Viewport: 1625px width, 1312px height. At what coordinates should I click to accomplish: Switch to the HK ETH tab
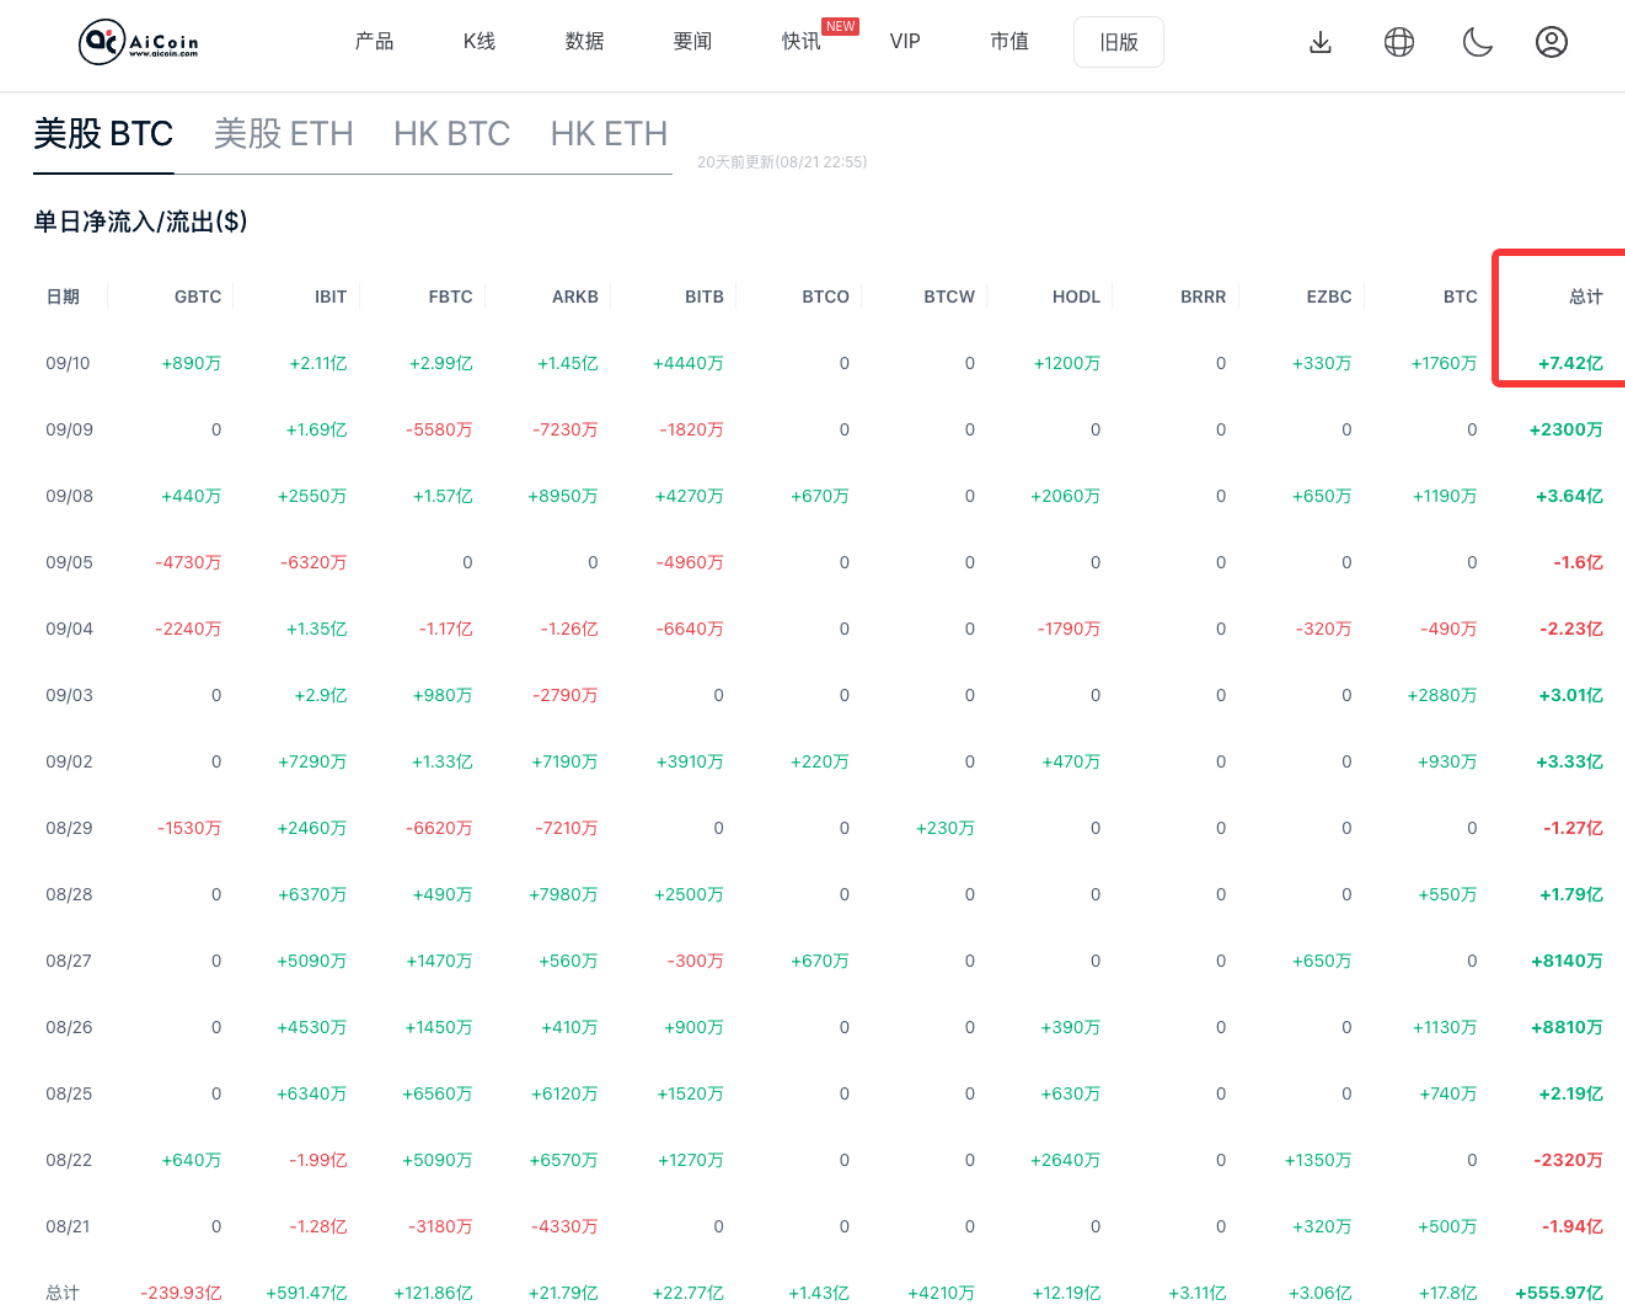[x=609, y=133]
